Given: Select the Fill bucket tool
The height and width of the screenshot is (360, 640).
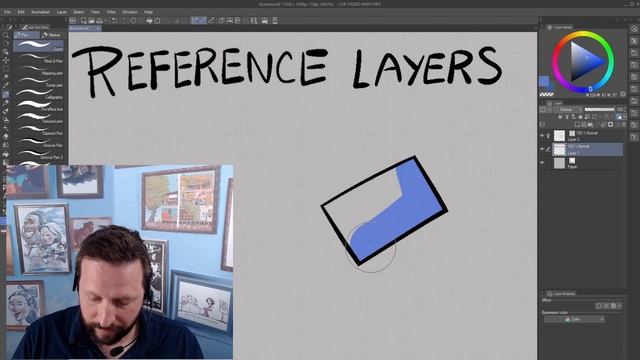Looking at the screenshot, I should pyautogui.click(x=5, y=154).
